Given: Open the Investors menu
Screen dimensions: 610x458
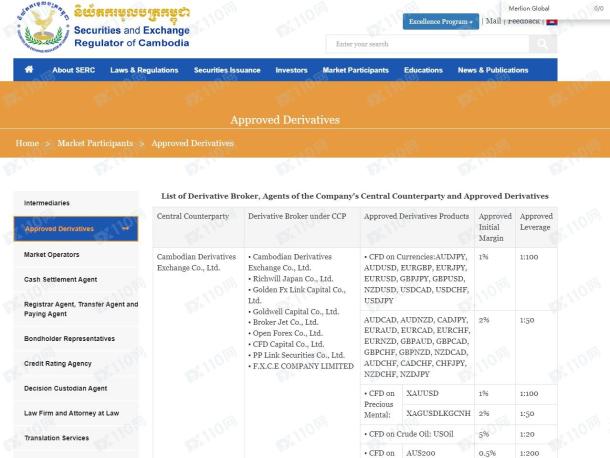Looking at the screenshot, I should [291, 70].
